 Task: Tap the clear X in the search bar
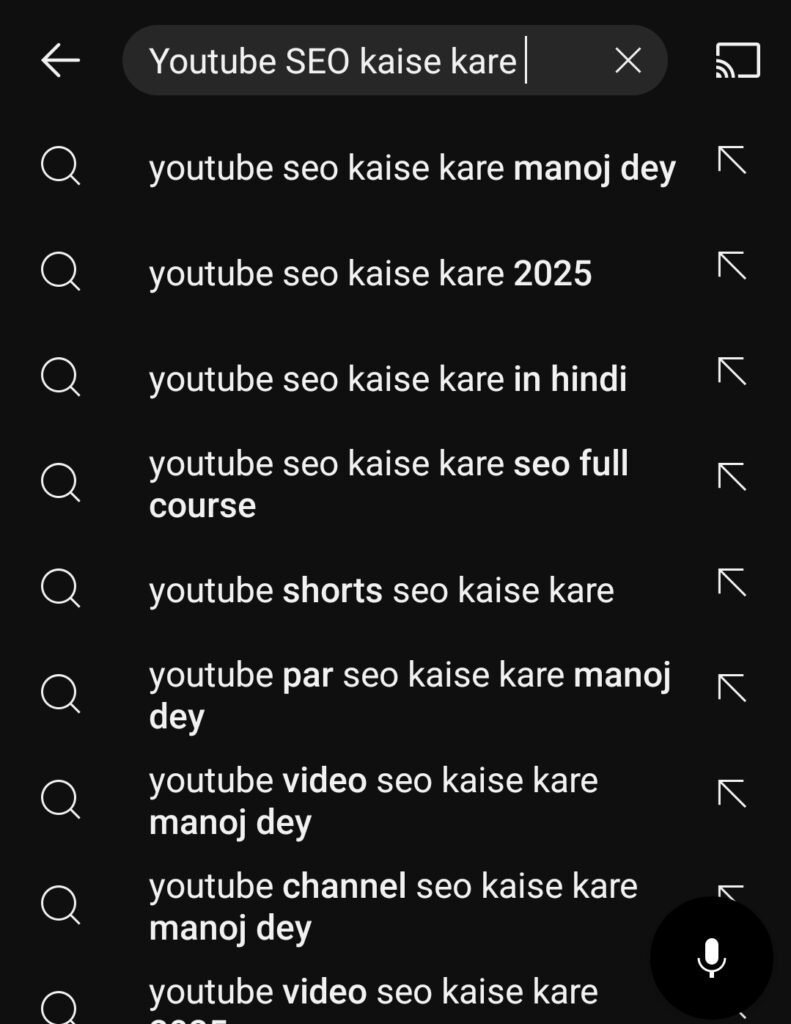pos(627,61)
